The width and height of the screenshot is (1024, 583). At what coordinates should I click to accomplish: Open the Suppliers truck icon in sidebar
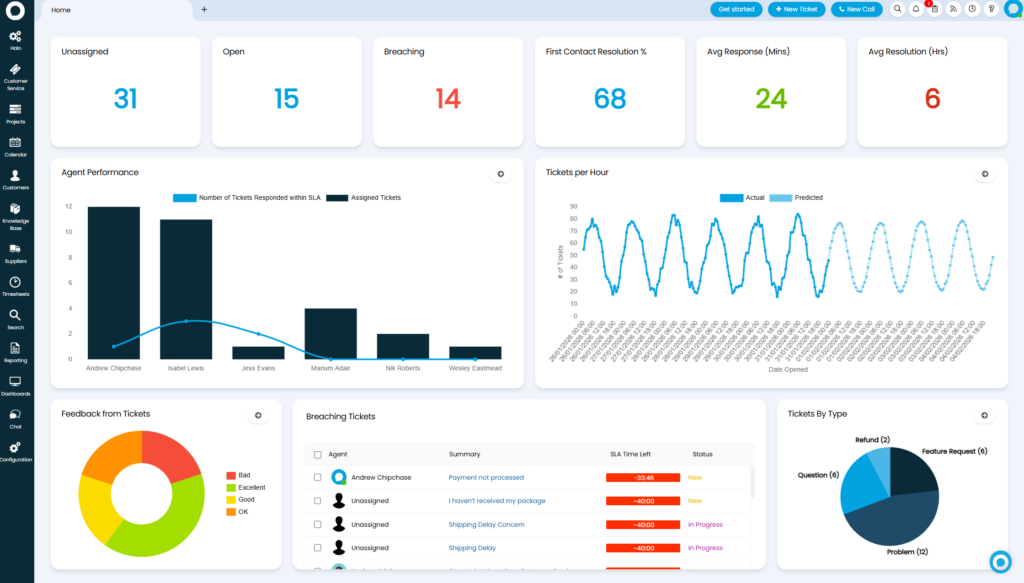(16, 251)
